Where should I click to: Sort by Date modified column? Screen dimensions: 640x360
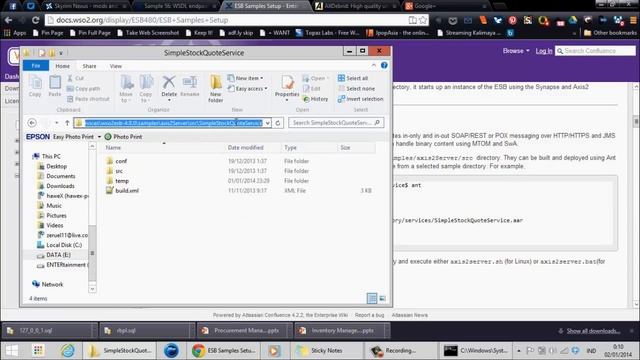(x=246, y=147)
